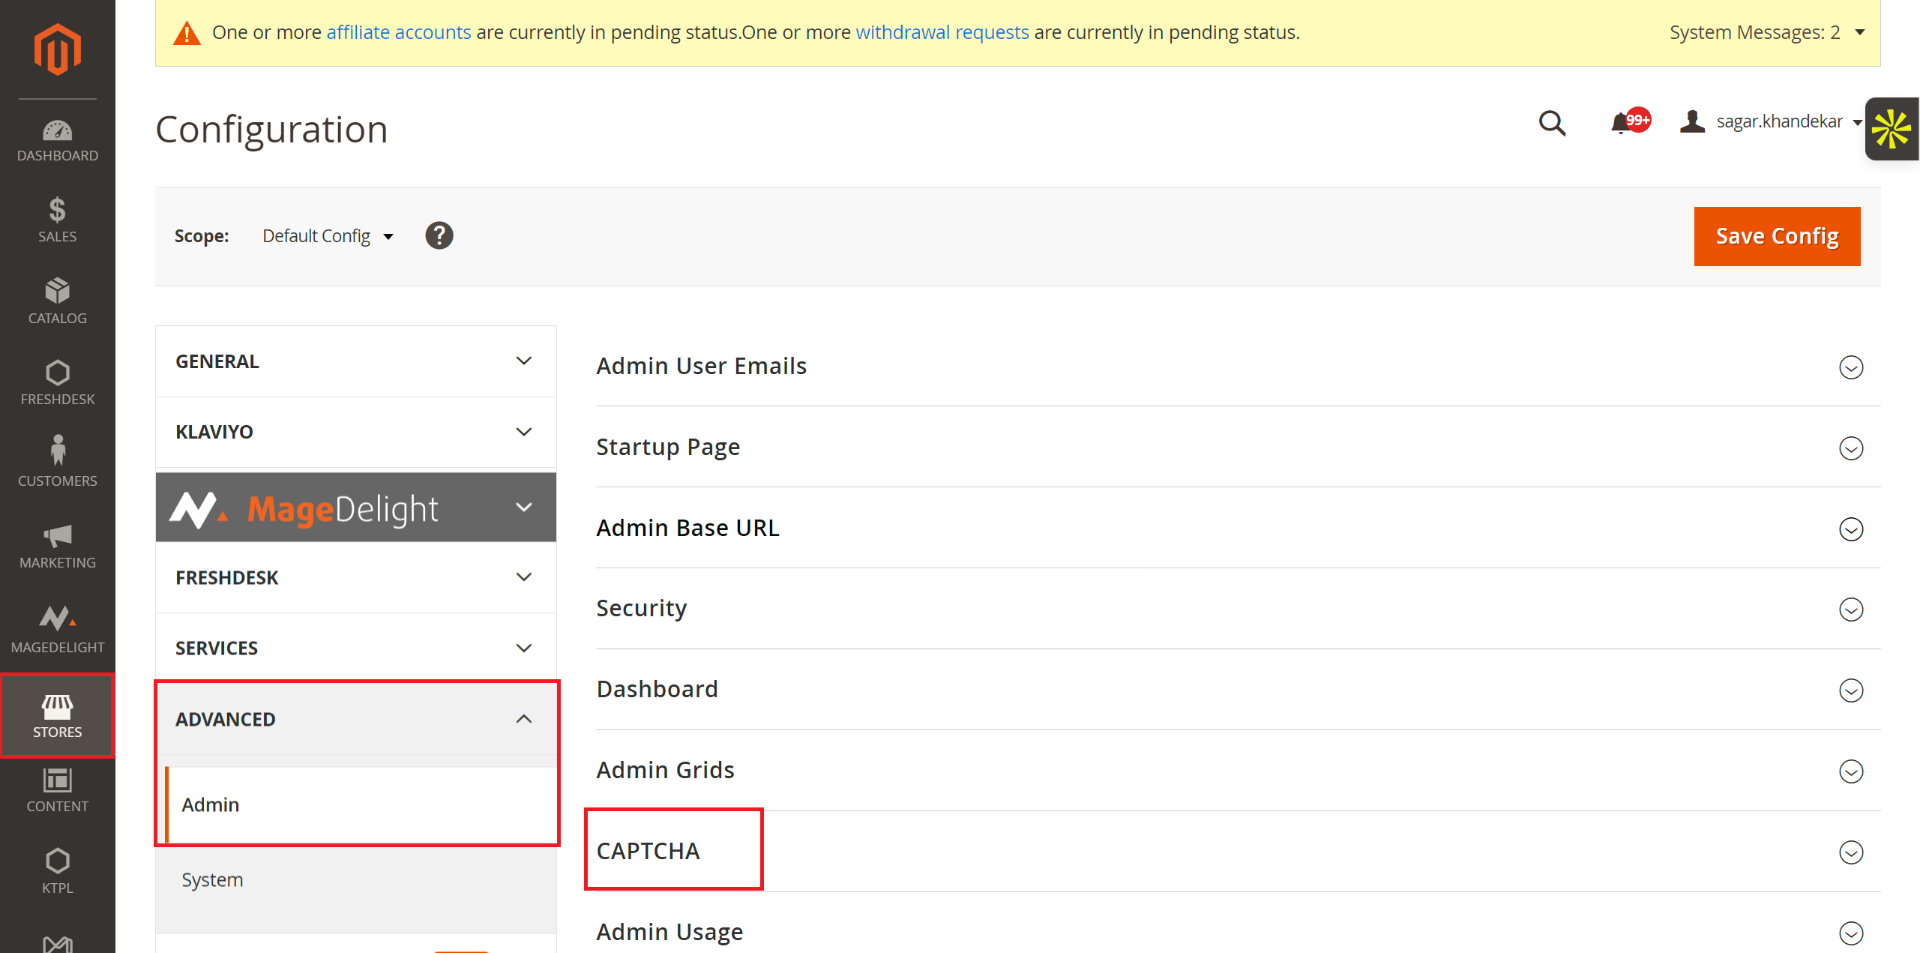Click the Magento logo
The height and width of the screenshot is (953, 1920).
coord(57,49)
